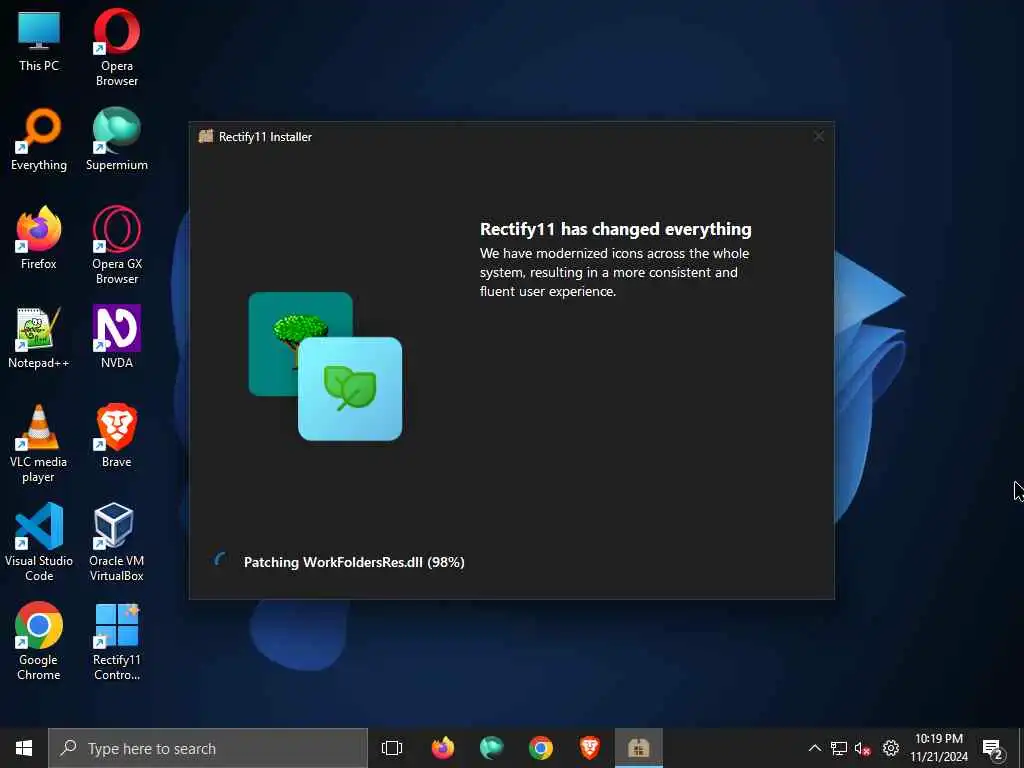
Task: Select Oracle VM VirtualBox shortcut
Action: click(x=117, y=542)
